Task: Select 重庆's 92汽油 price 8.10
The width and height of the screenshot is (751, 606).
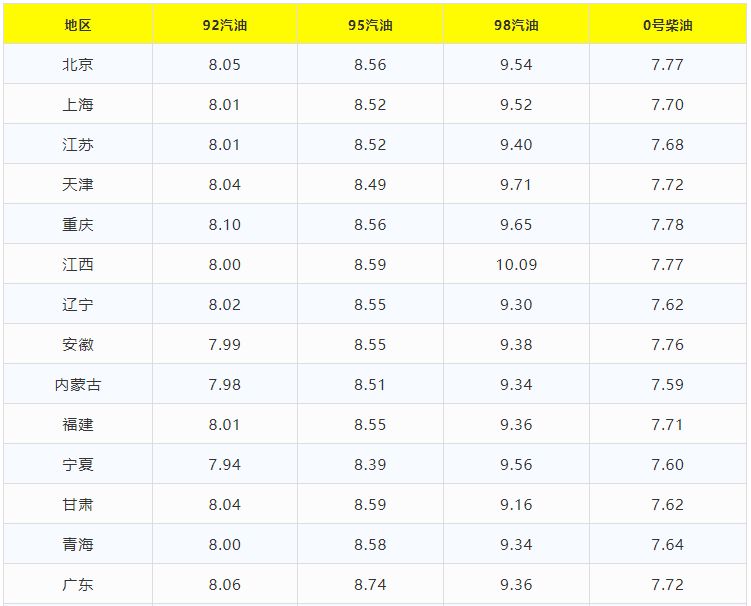Action: 224,225
